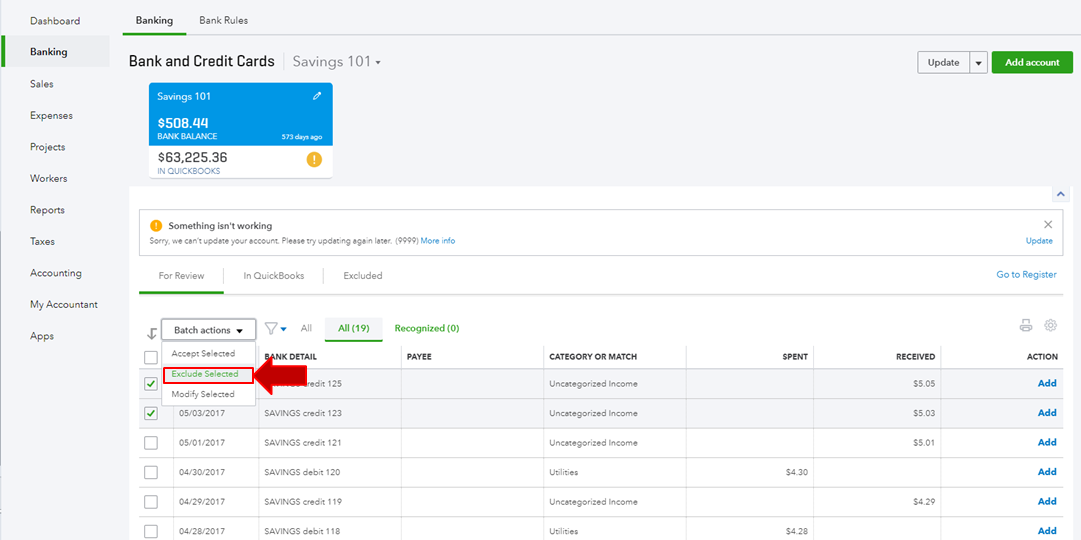
Task: Edit Savings 101 card with pencil icon
Action: 317,97
